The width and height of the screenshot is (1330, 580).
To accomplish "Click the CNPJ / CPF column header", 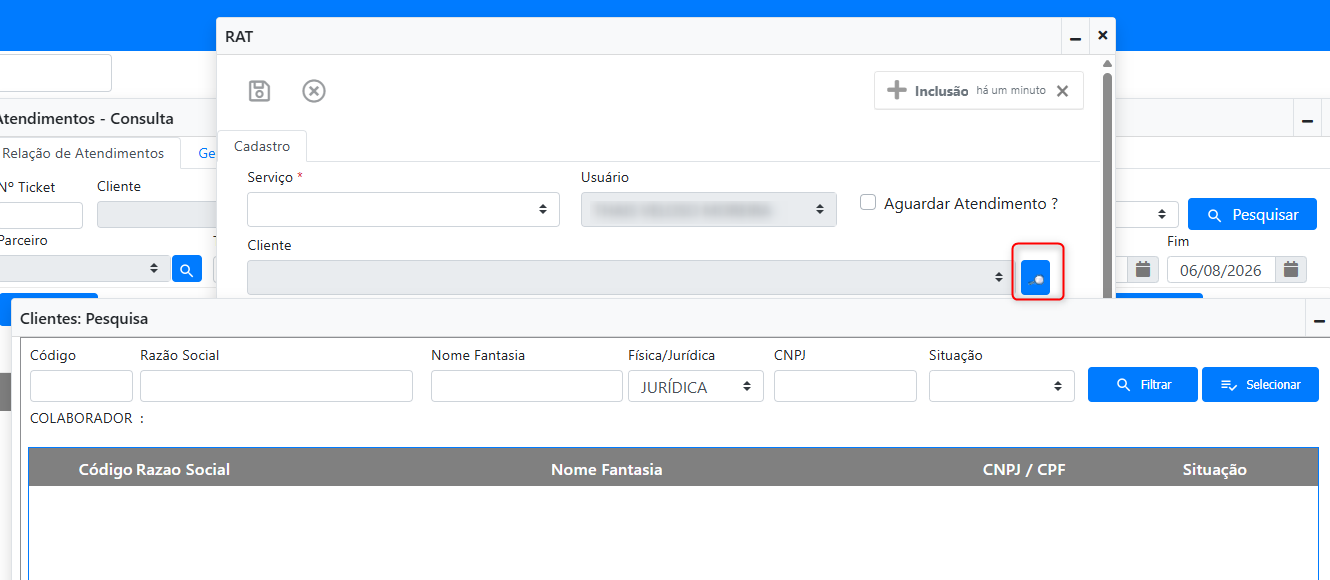I will coord(1024,469).
